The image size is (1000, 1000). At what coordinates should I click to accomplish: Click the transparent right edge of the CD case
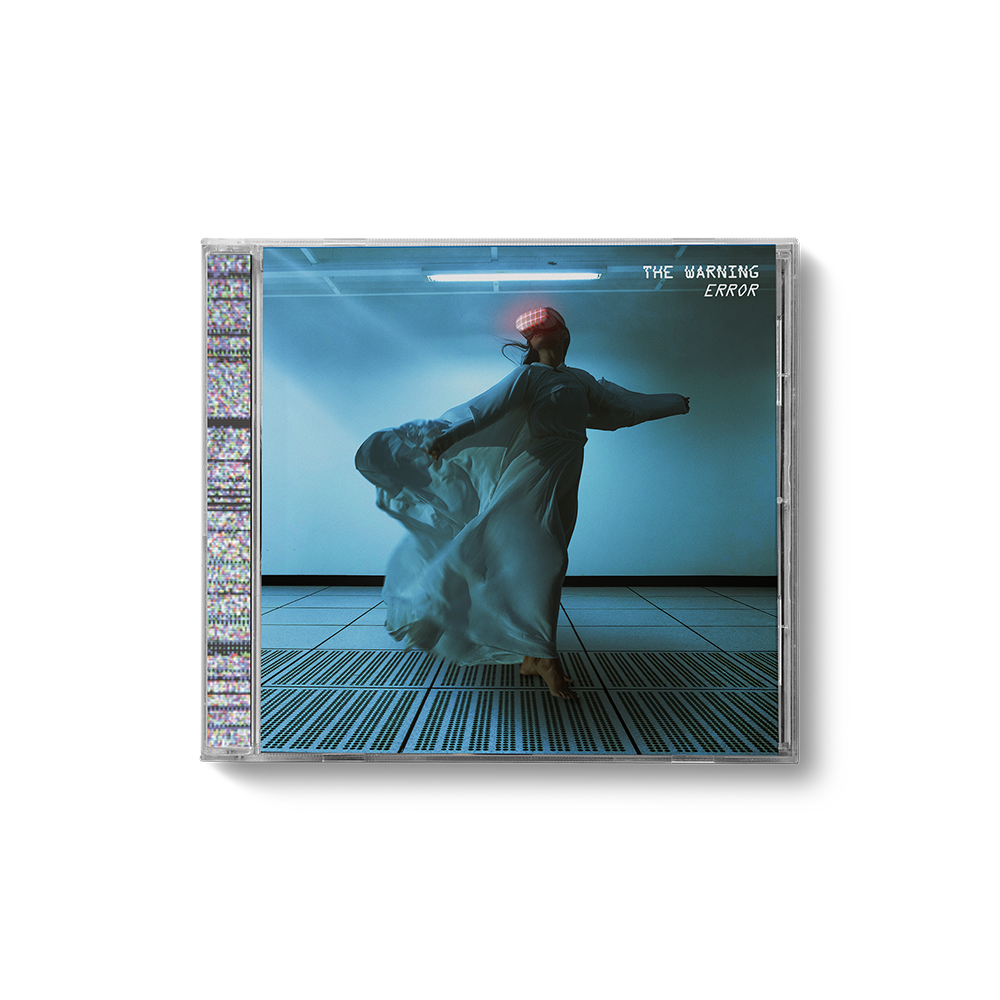coord(788,500)
